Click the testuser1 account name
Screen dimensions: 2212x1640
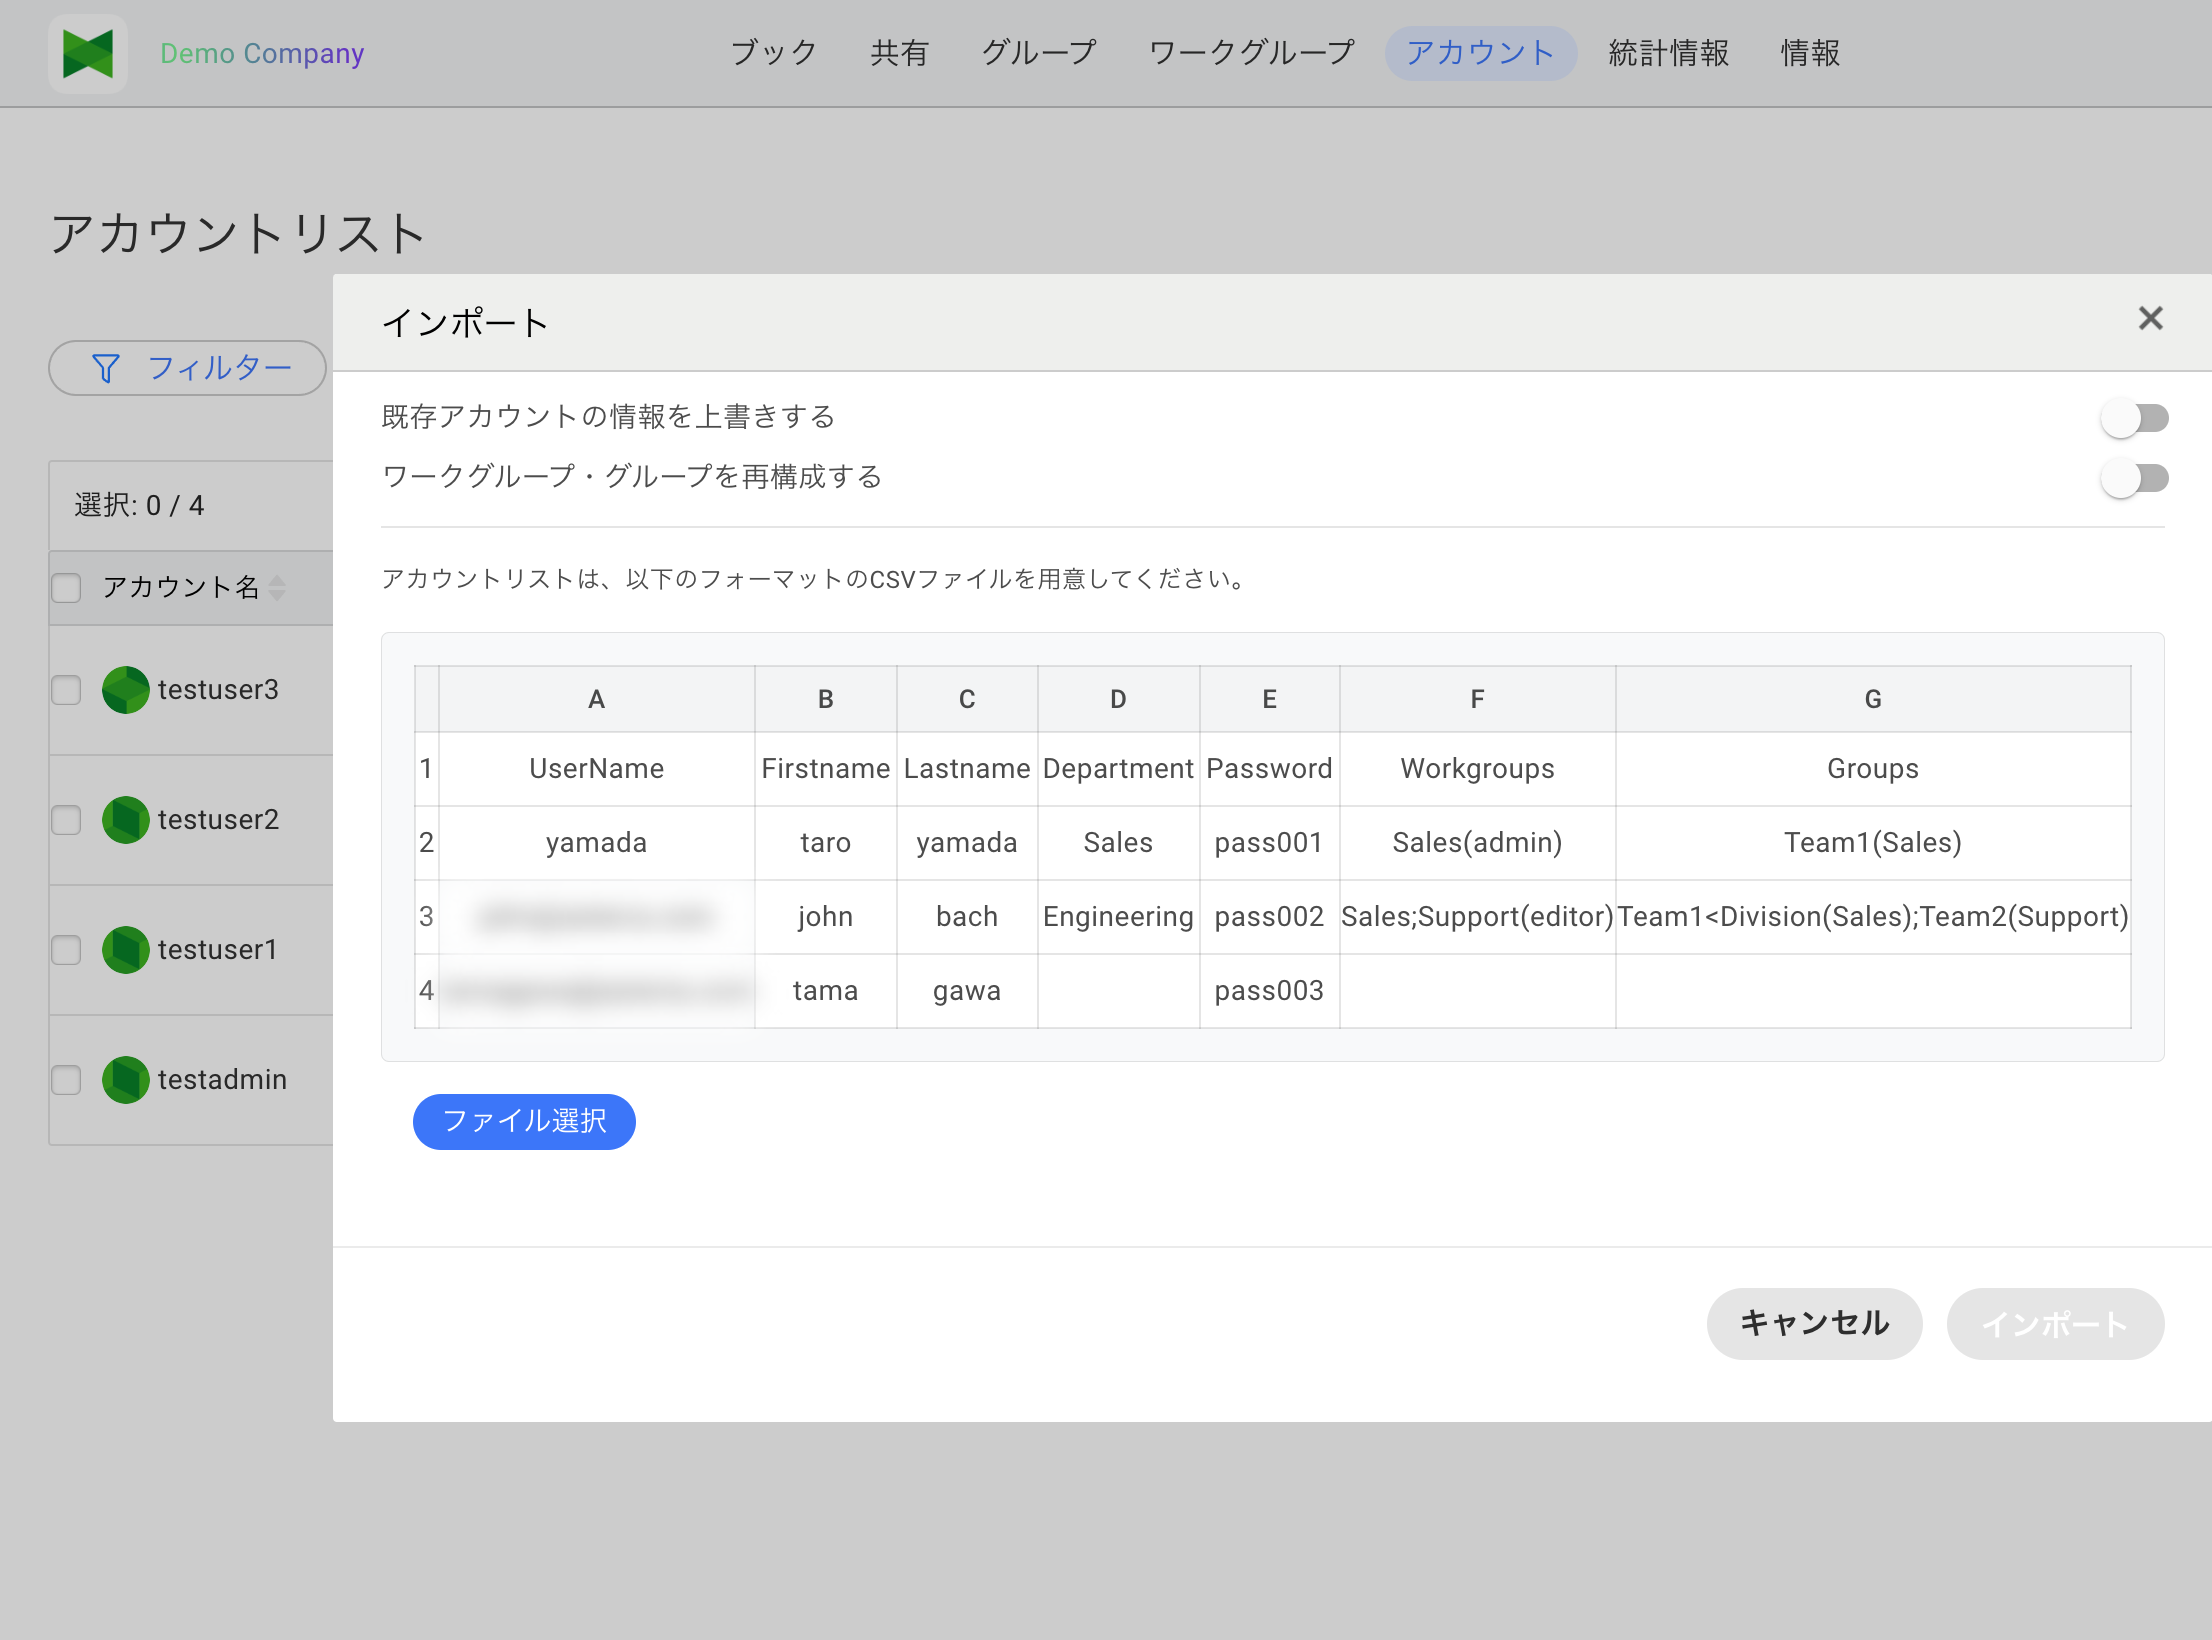[217, 950]
